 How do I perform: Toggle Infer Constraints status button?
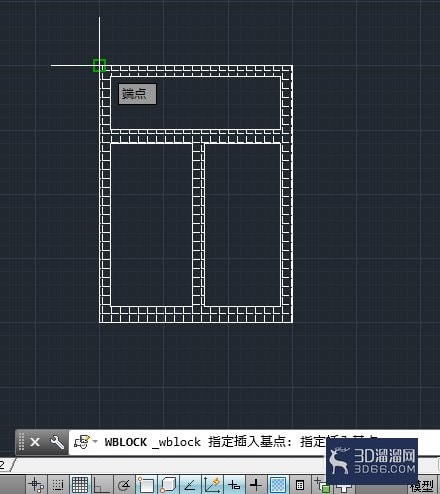[36, 485]
